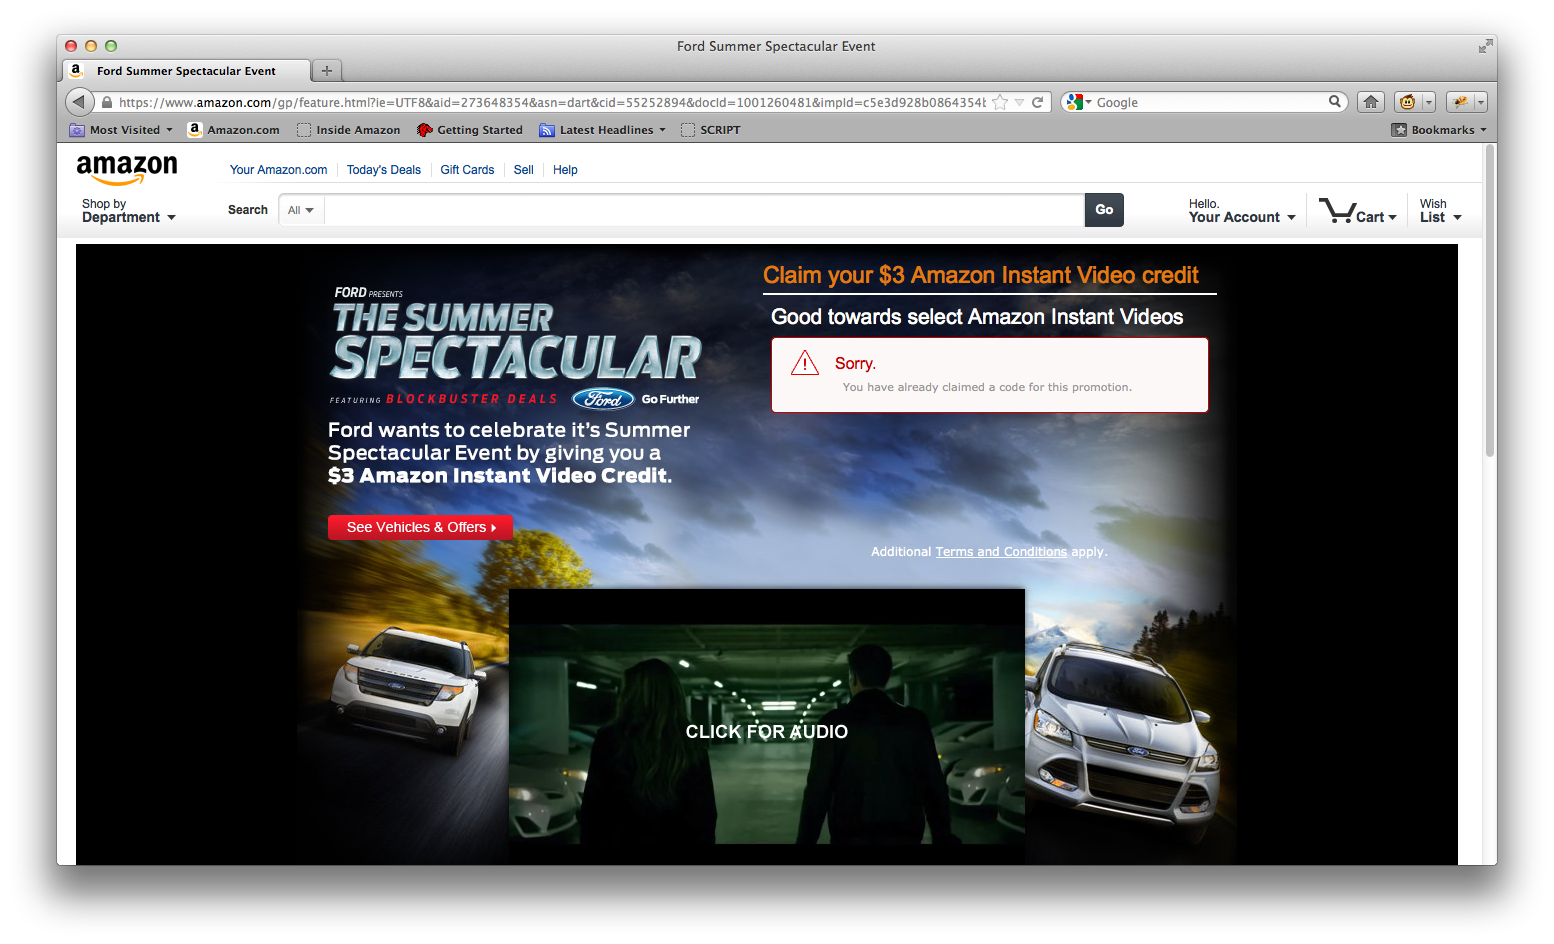Viewport: 1554px width, 944px height.
Task: Open the Amazon.com bookmark
Action: (x=234, y=130)
